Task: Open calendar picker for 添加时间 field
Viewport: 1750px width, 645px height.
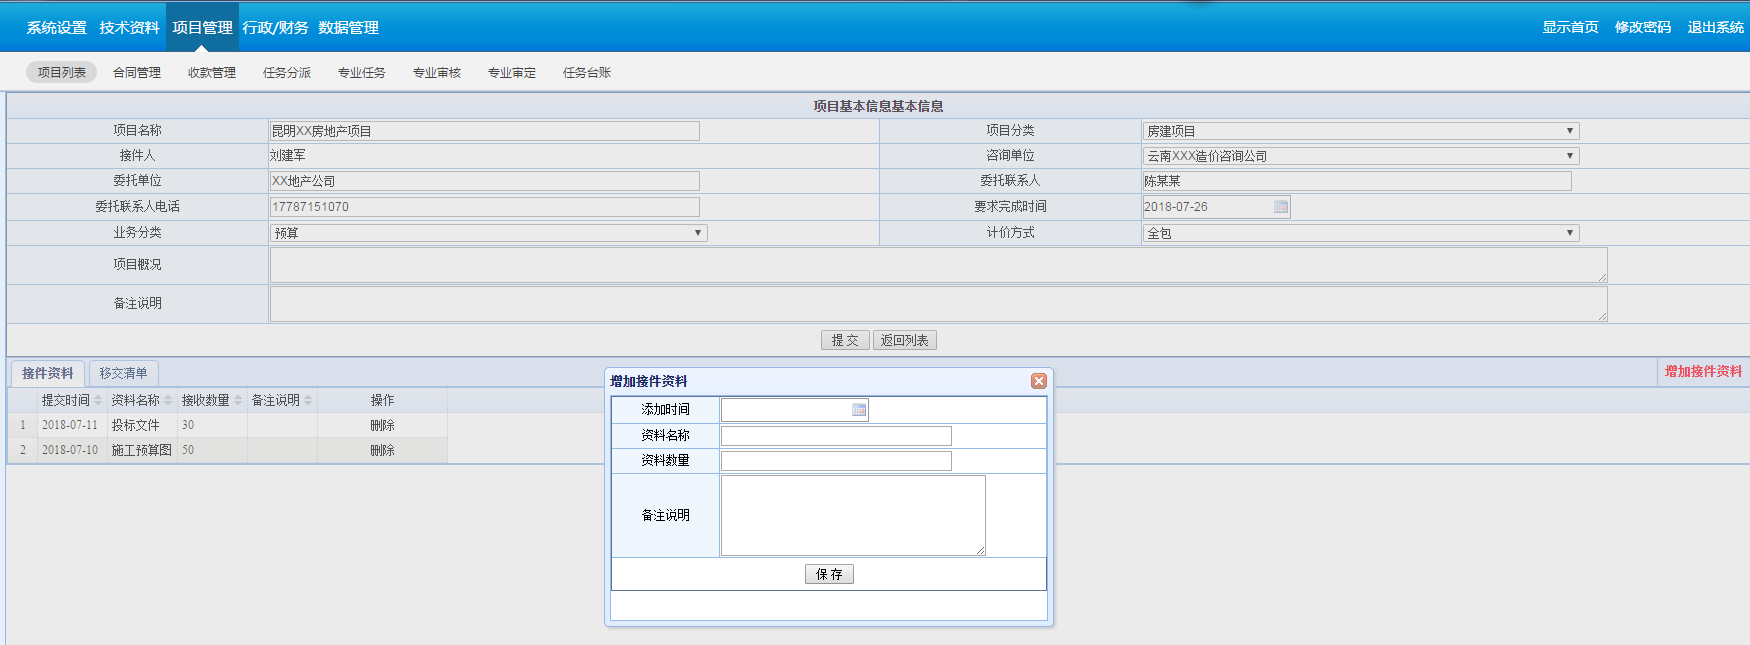Action: click(858, 410)
